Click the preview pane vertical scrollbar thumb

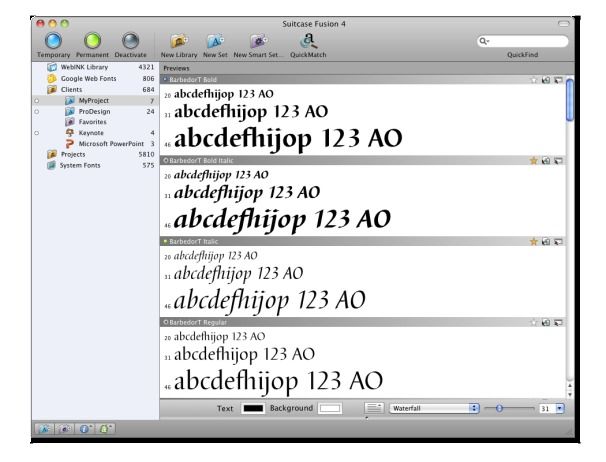[x=570, y=100]
